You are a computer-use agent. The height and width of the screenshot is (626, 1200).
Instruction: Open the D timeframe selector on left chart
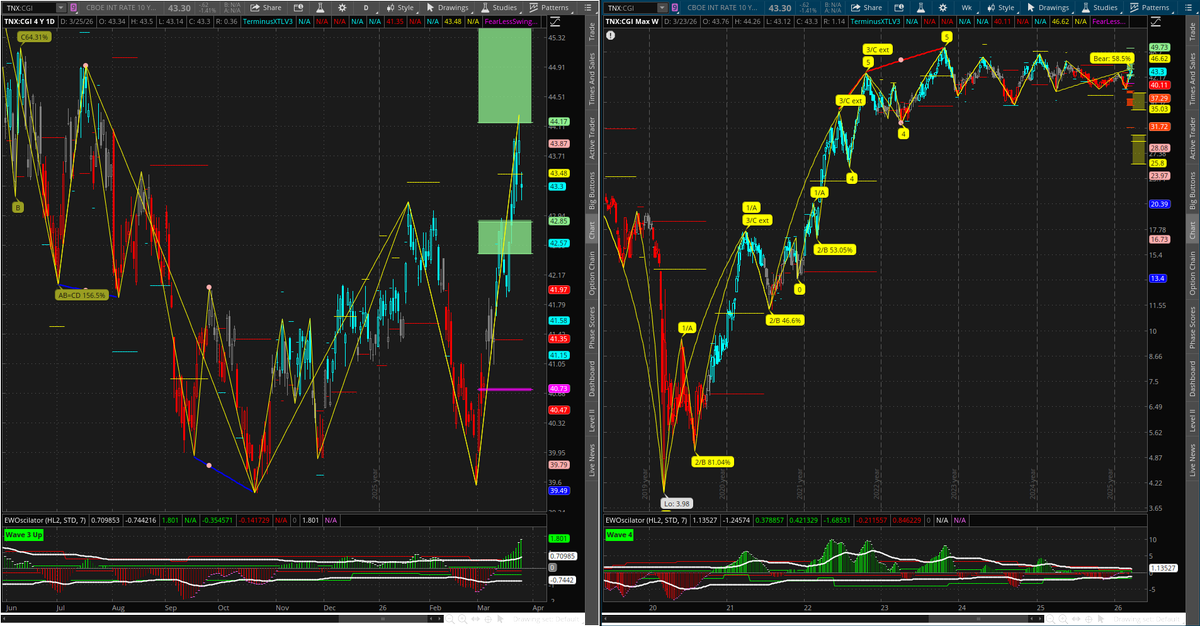coord(366,8)
